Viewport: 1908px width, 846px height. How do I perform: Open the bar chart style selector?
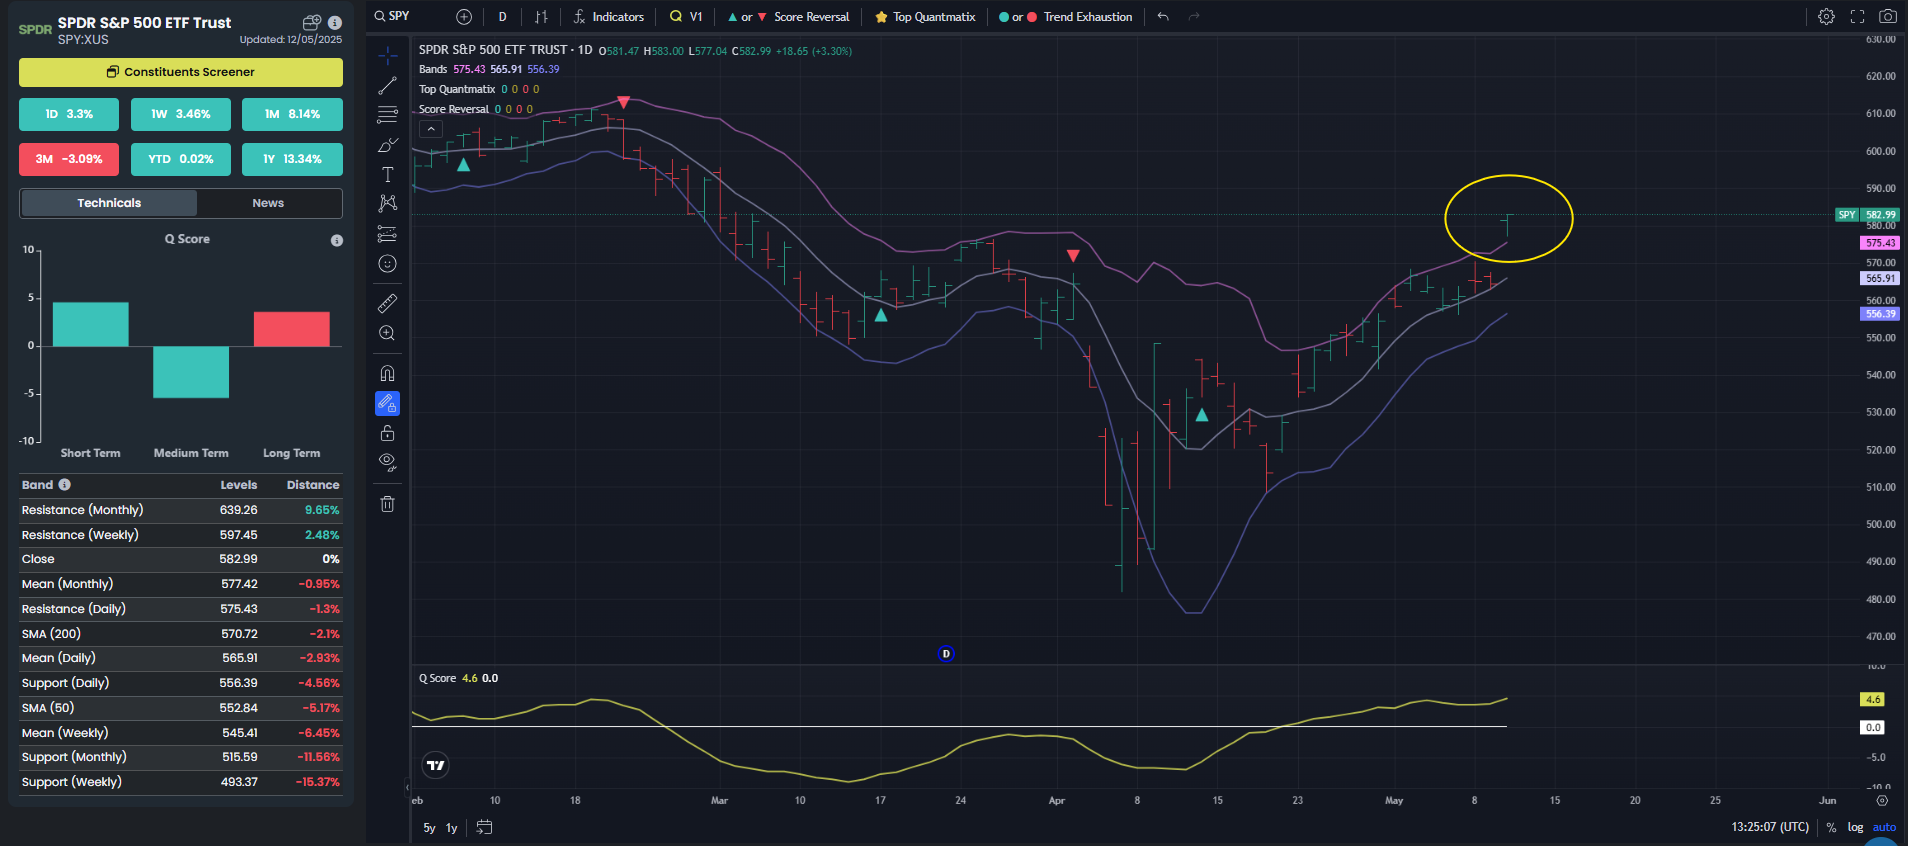click(x=541, y=16)
